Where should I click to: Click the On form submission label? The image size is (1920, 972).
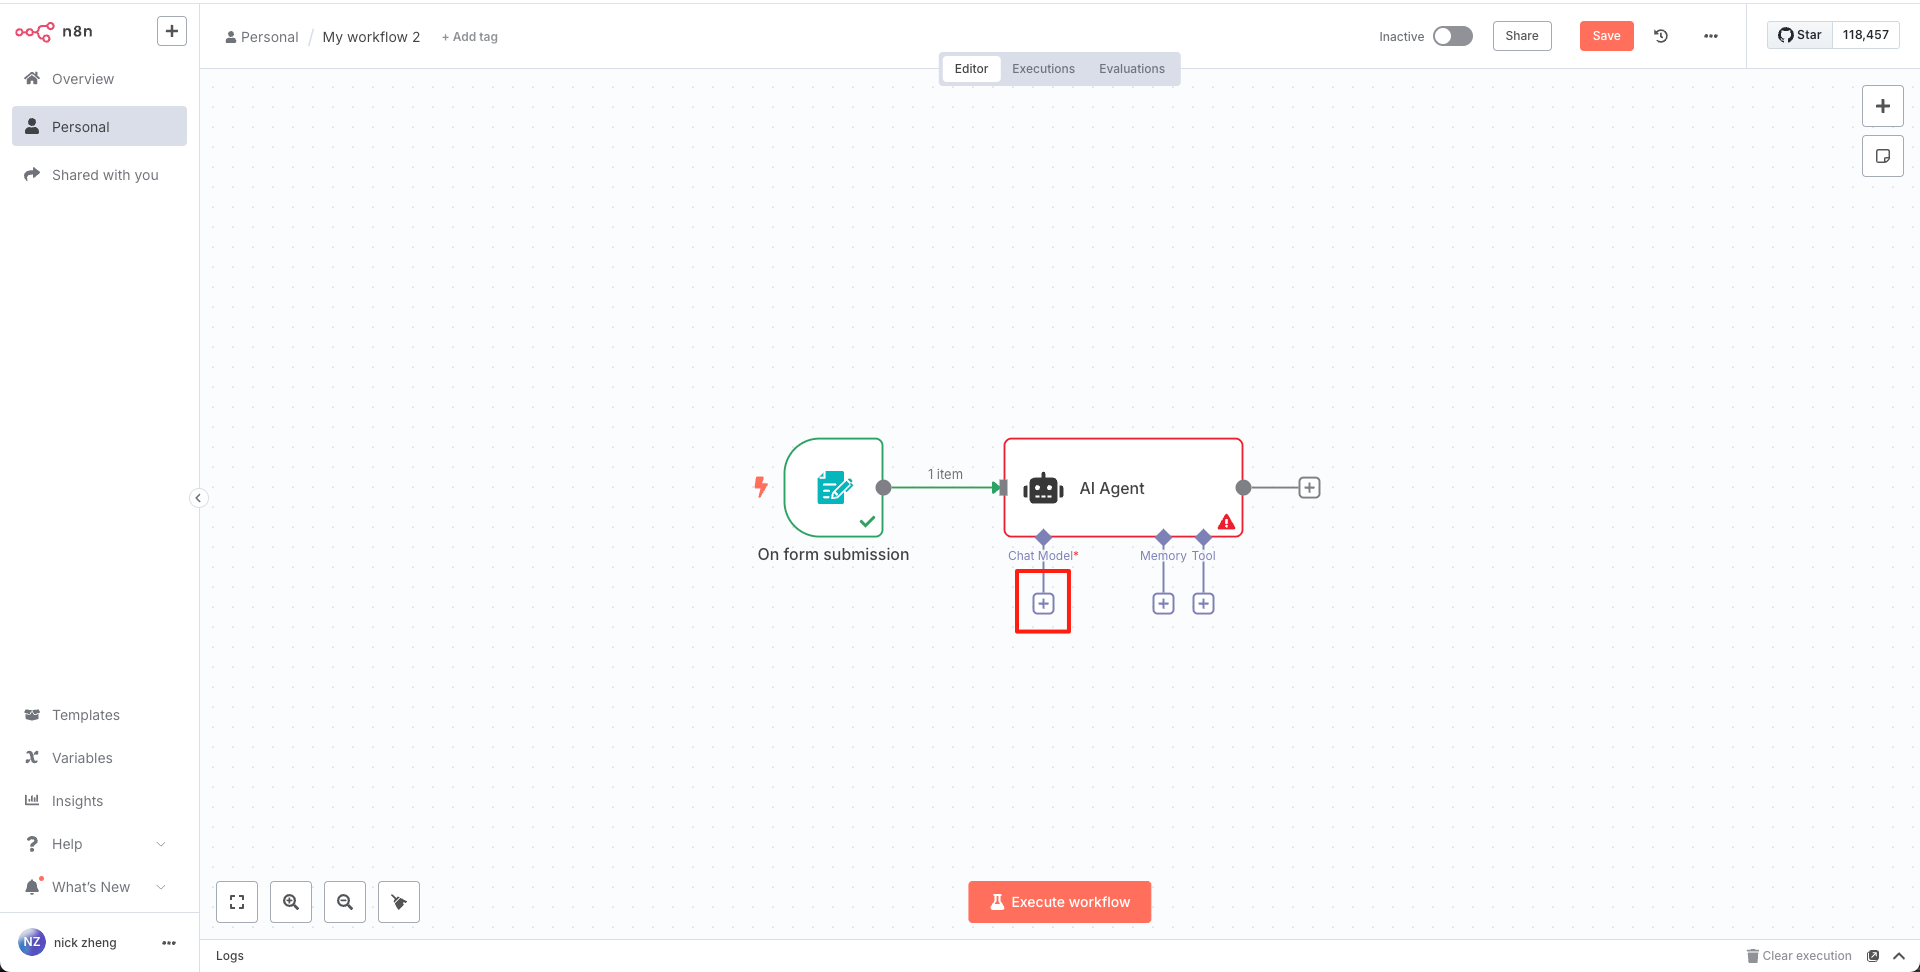(833, 555)
